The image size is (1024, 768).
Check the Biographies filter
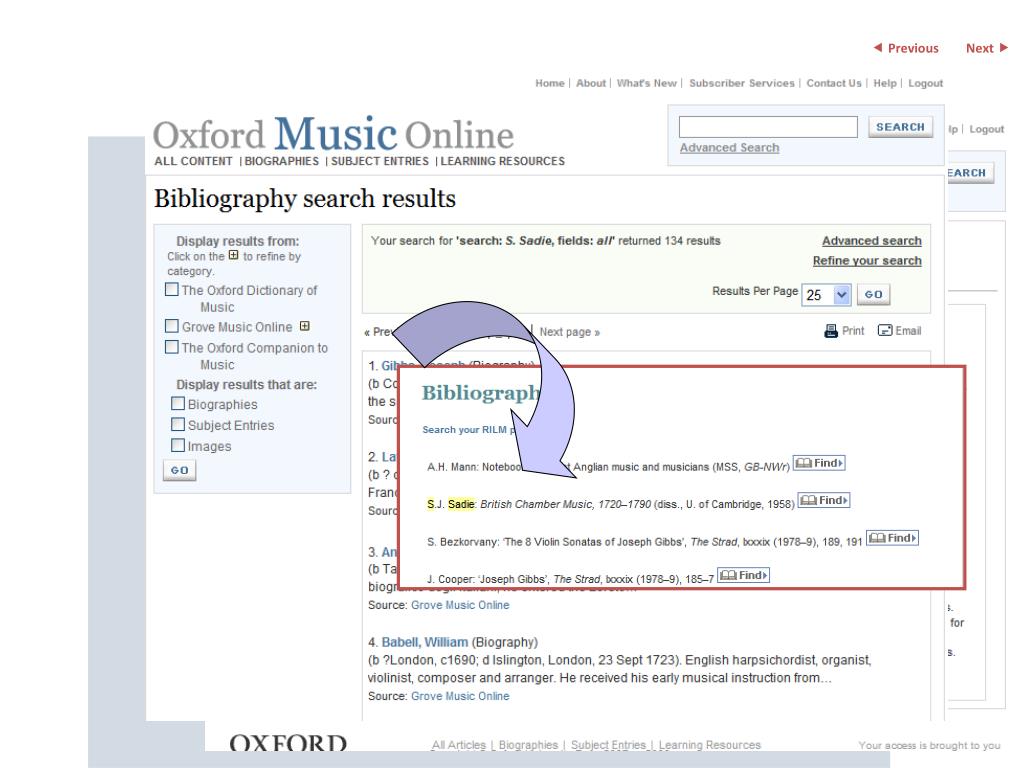point(178,404)
